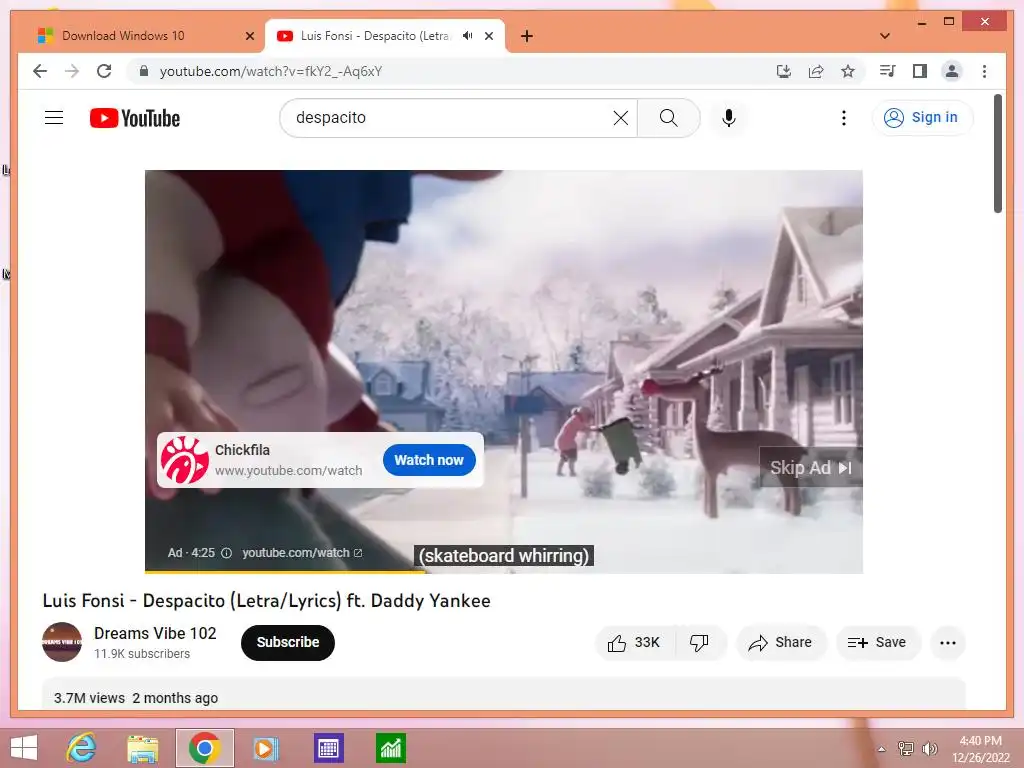1024x768 pixels.
Task: Close the Despacito YouTube tab
Action: click(x=488, y=36)
